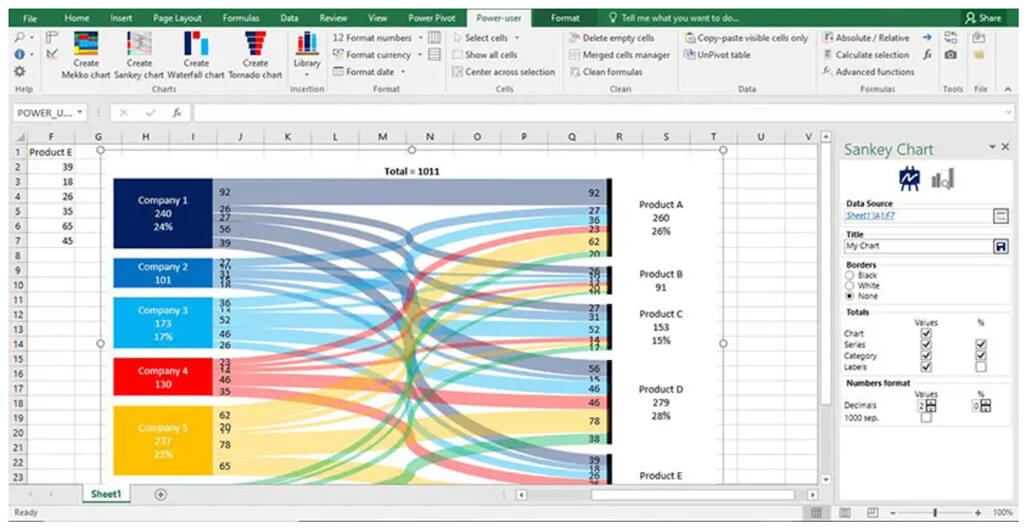Open the Library insertion icon
Image resolution: width=1024 pixels, height=528 pixels.
307,44
